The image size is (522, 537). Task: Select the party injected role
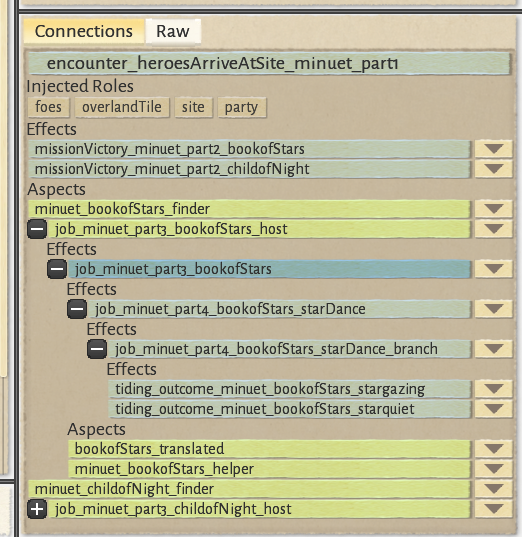pyautogui.click(x=241, y=107)
